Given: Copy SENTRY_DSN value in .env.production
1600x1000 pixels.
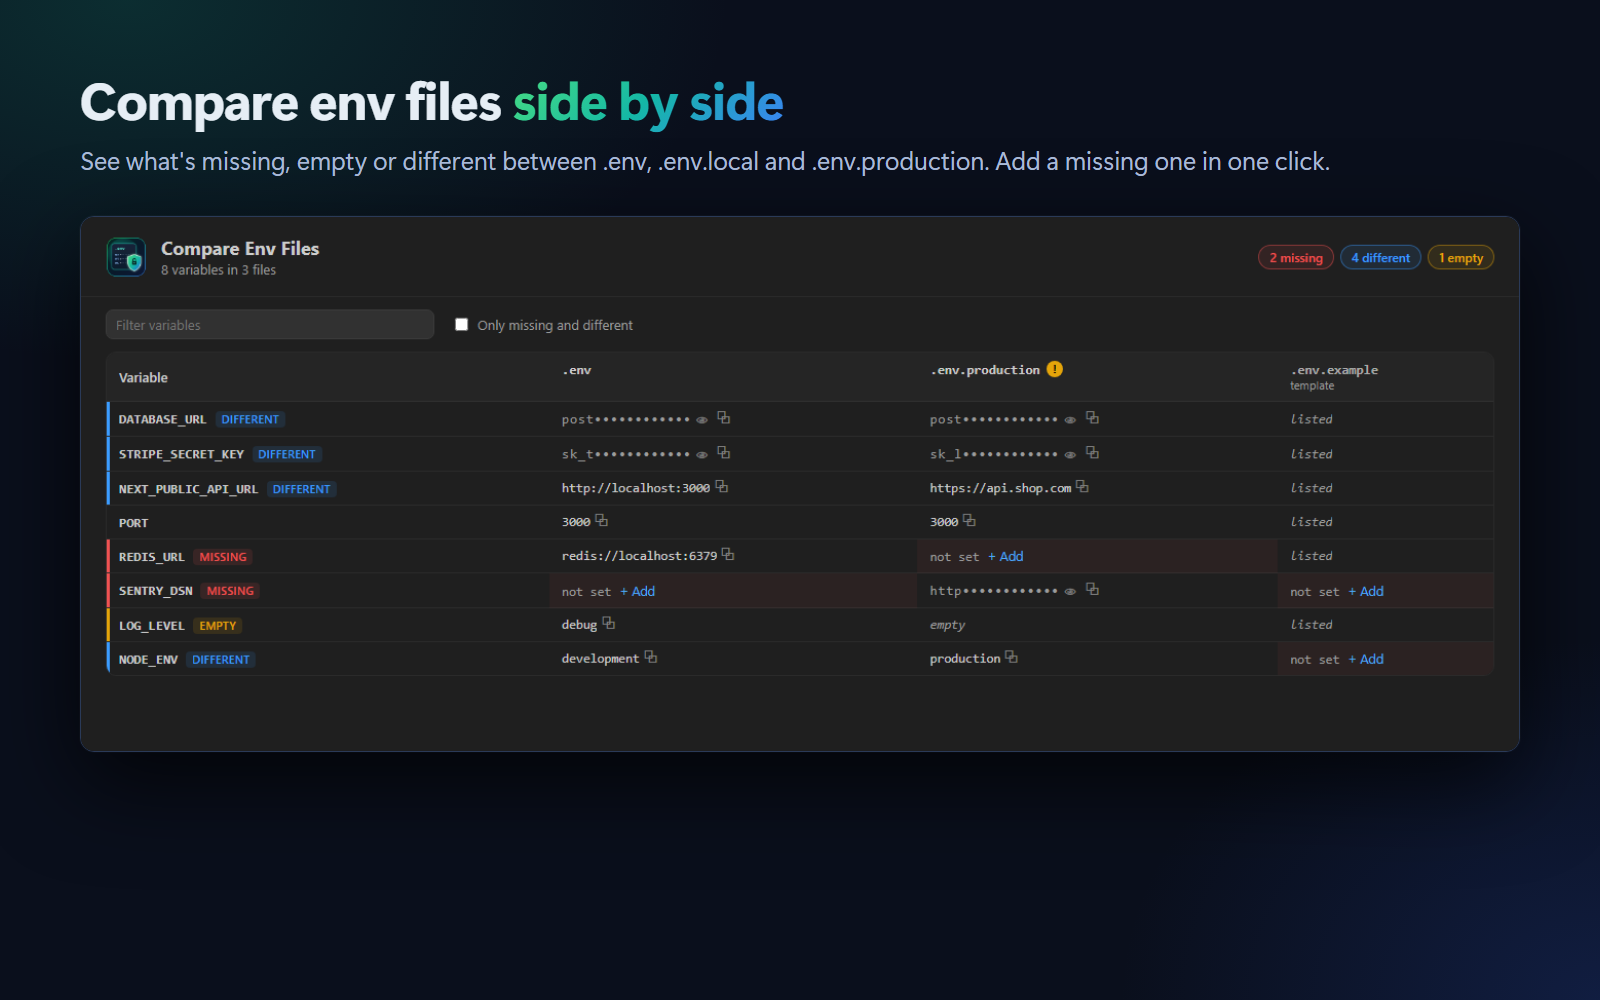Looking at the screenshot, I should click(x=1092, y=590).
